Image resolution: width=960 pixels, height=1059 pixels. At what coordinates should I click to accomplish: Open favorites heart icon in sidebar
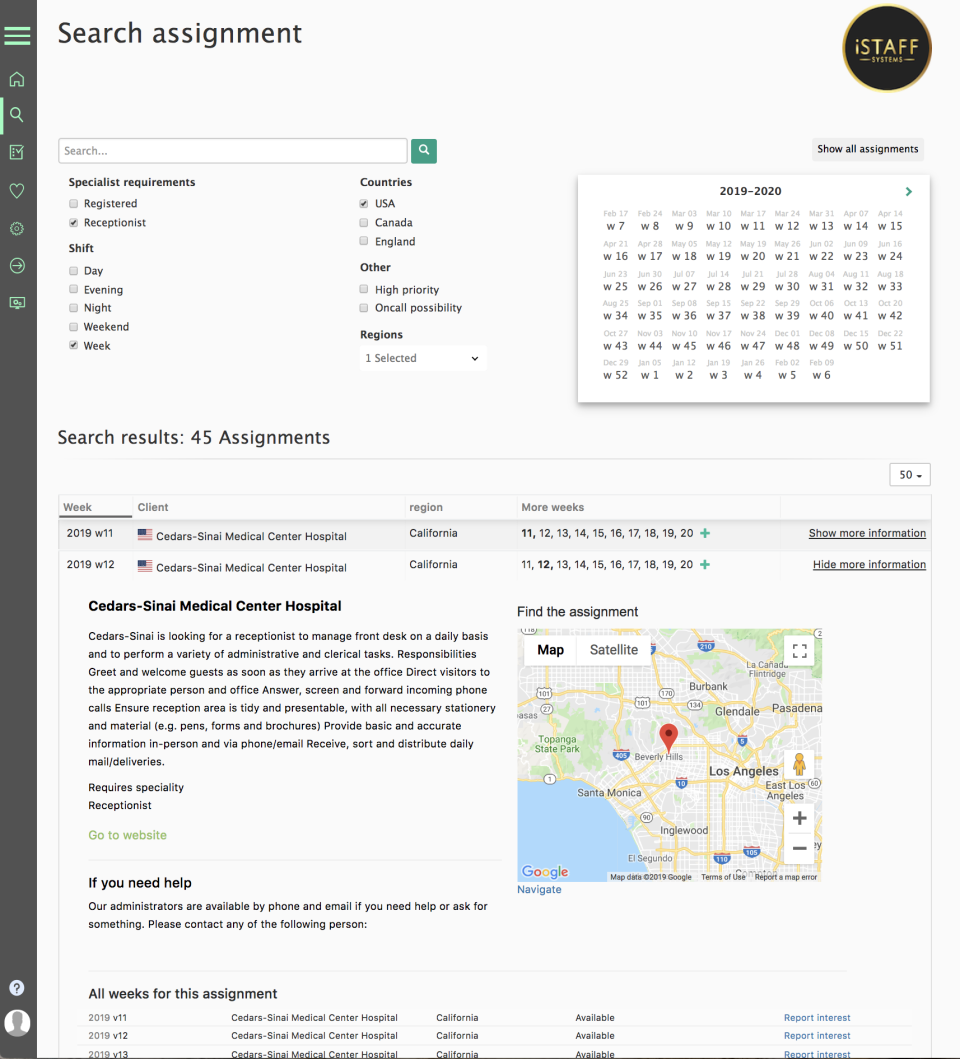click(x=17, y=191)
